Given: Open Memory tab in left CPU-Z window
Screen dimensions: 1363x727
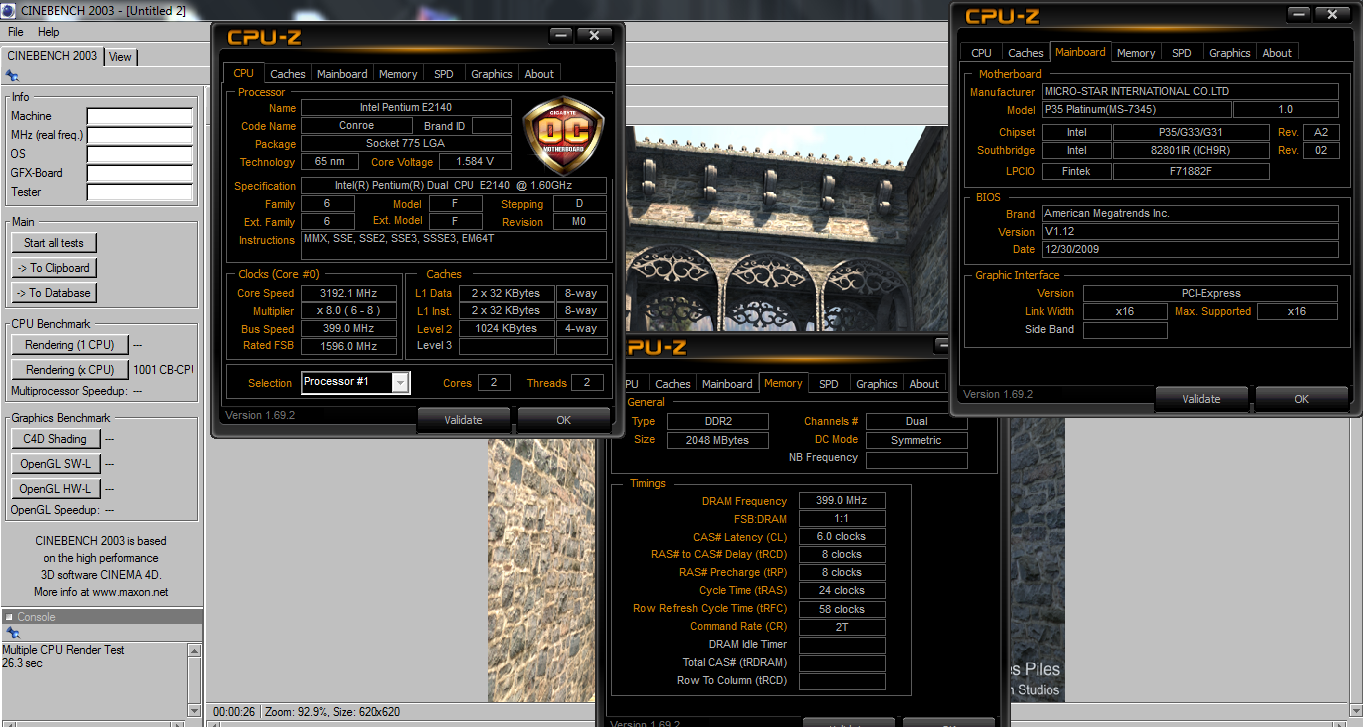Looking at the screenshot, I should [x=398, y=74].
